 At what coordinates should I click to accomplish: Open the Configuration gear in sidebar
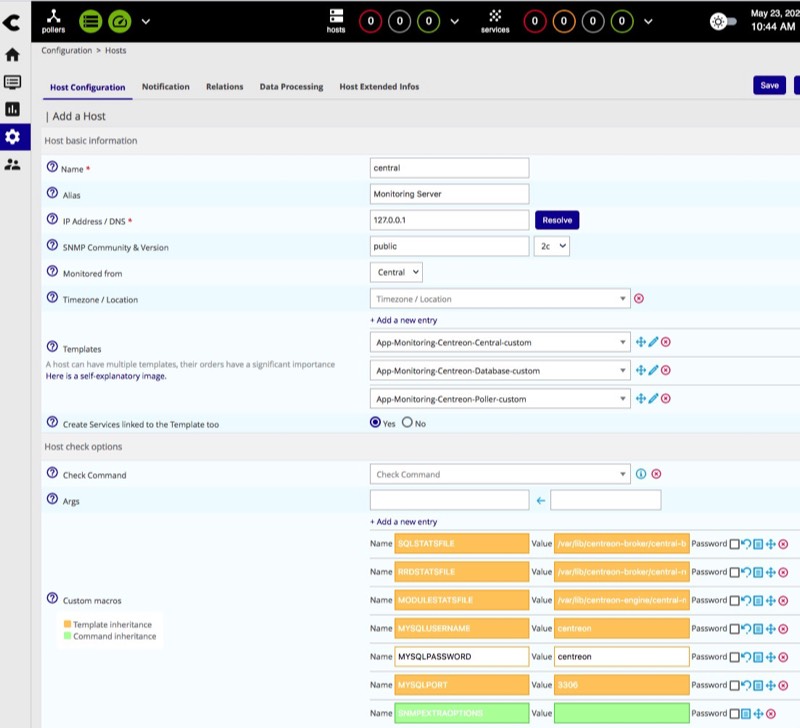tap(13, 137)
